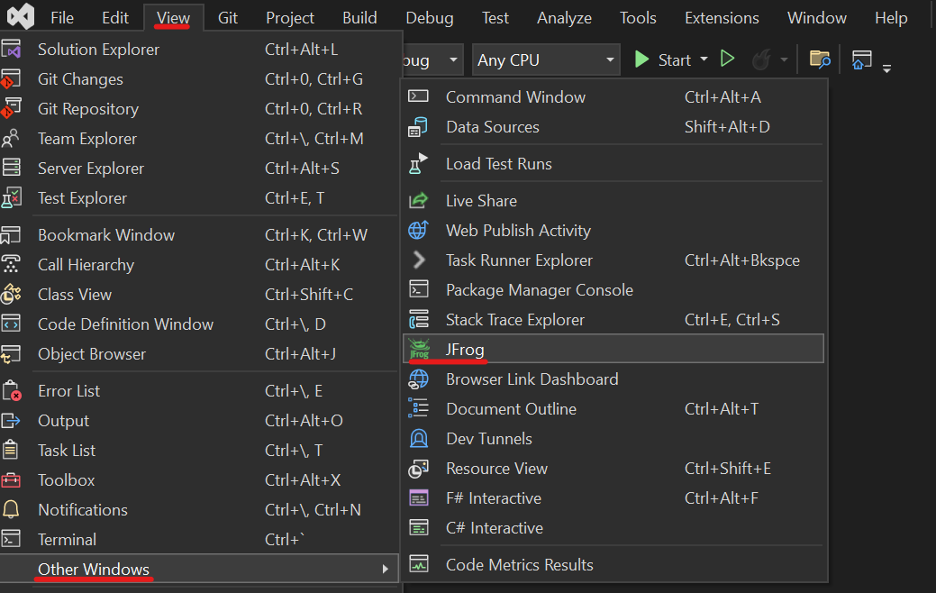Viewport: 936px width, 594px height.
Task: Click the Web Publish Activity globe icon
Action: point(419,231)
